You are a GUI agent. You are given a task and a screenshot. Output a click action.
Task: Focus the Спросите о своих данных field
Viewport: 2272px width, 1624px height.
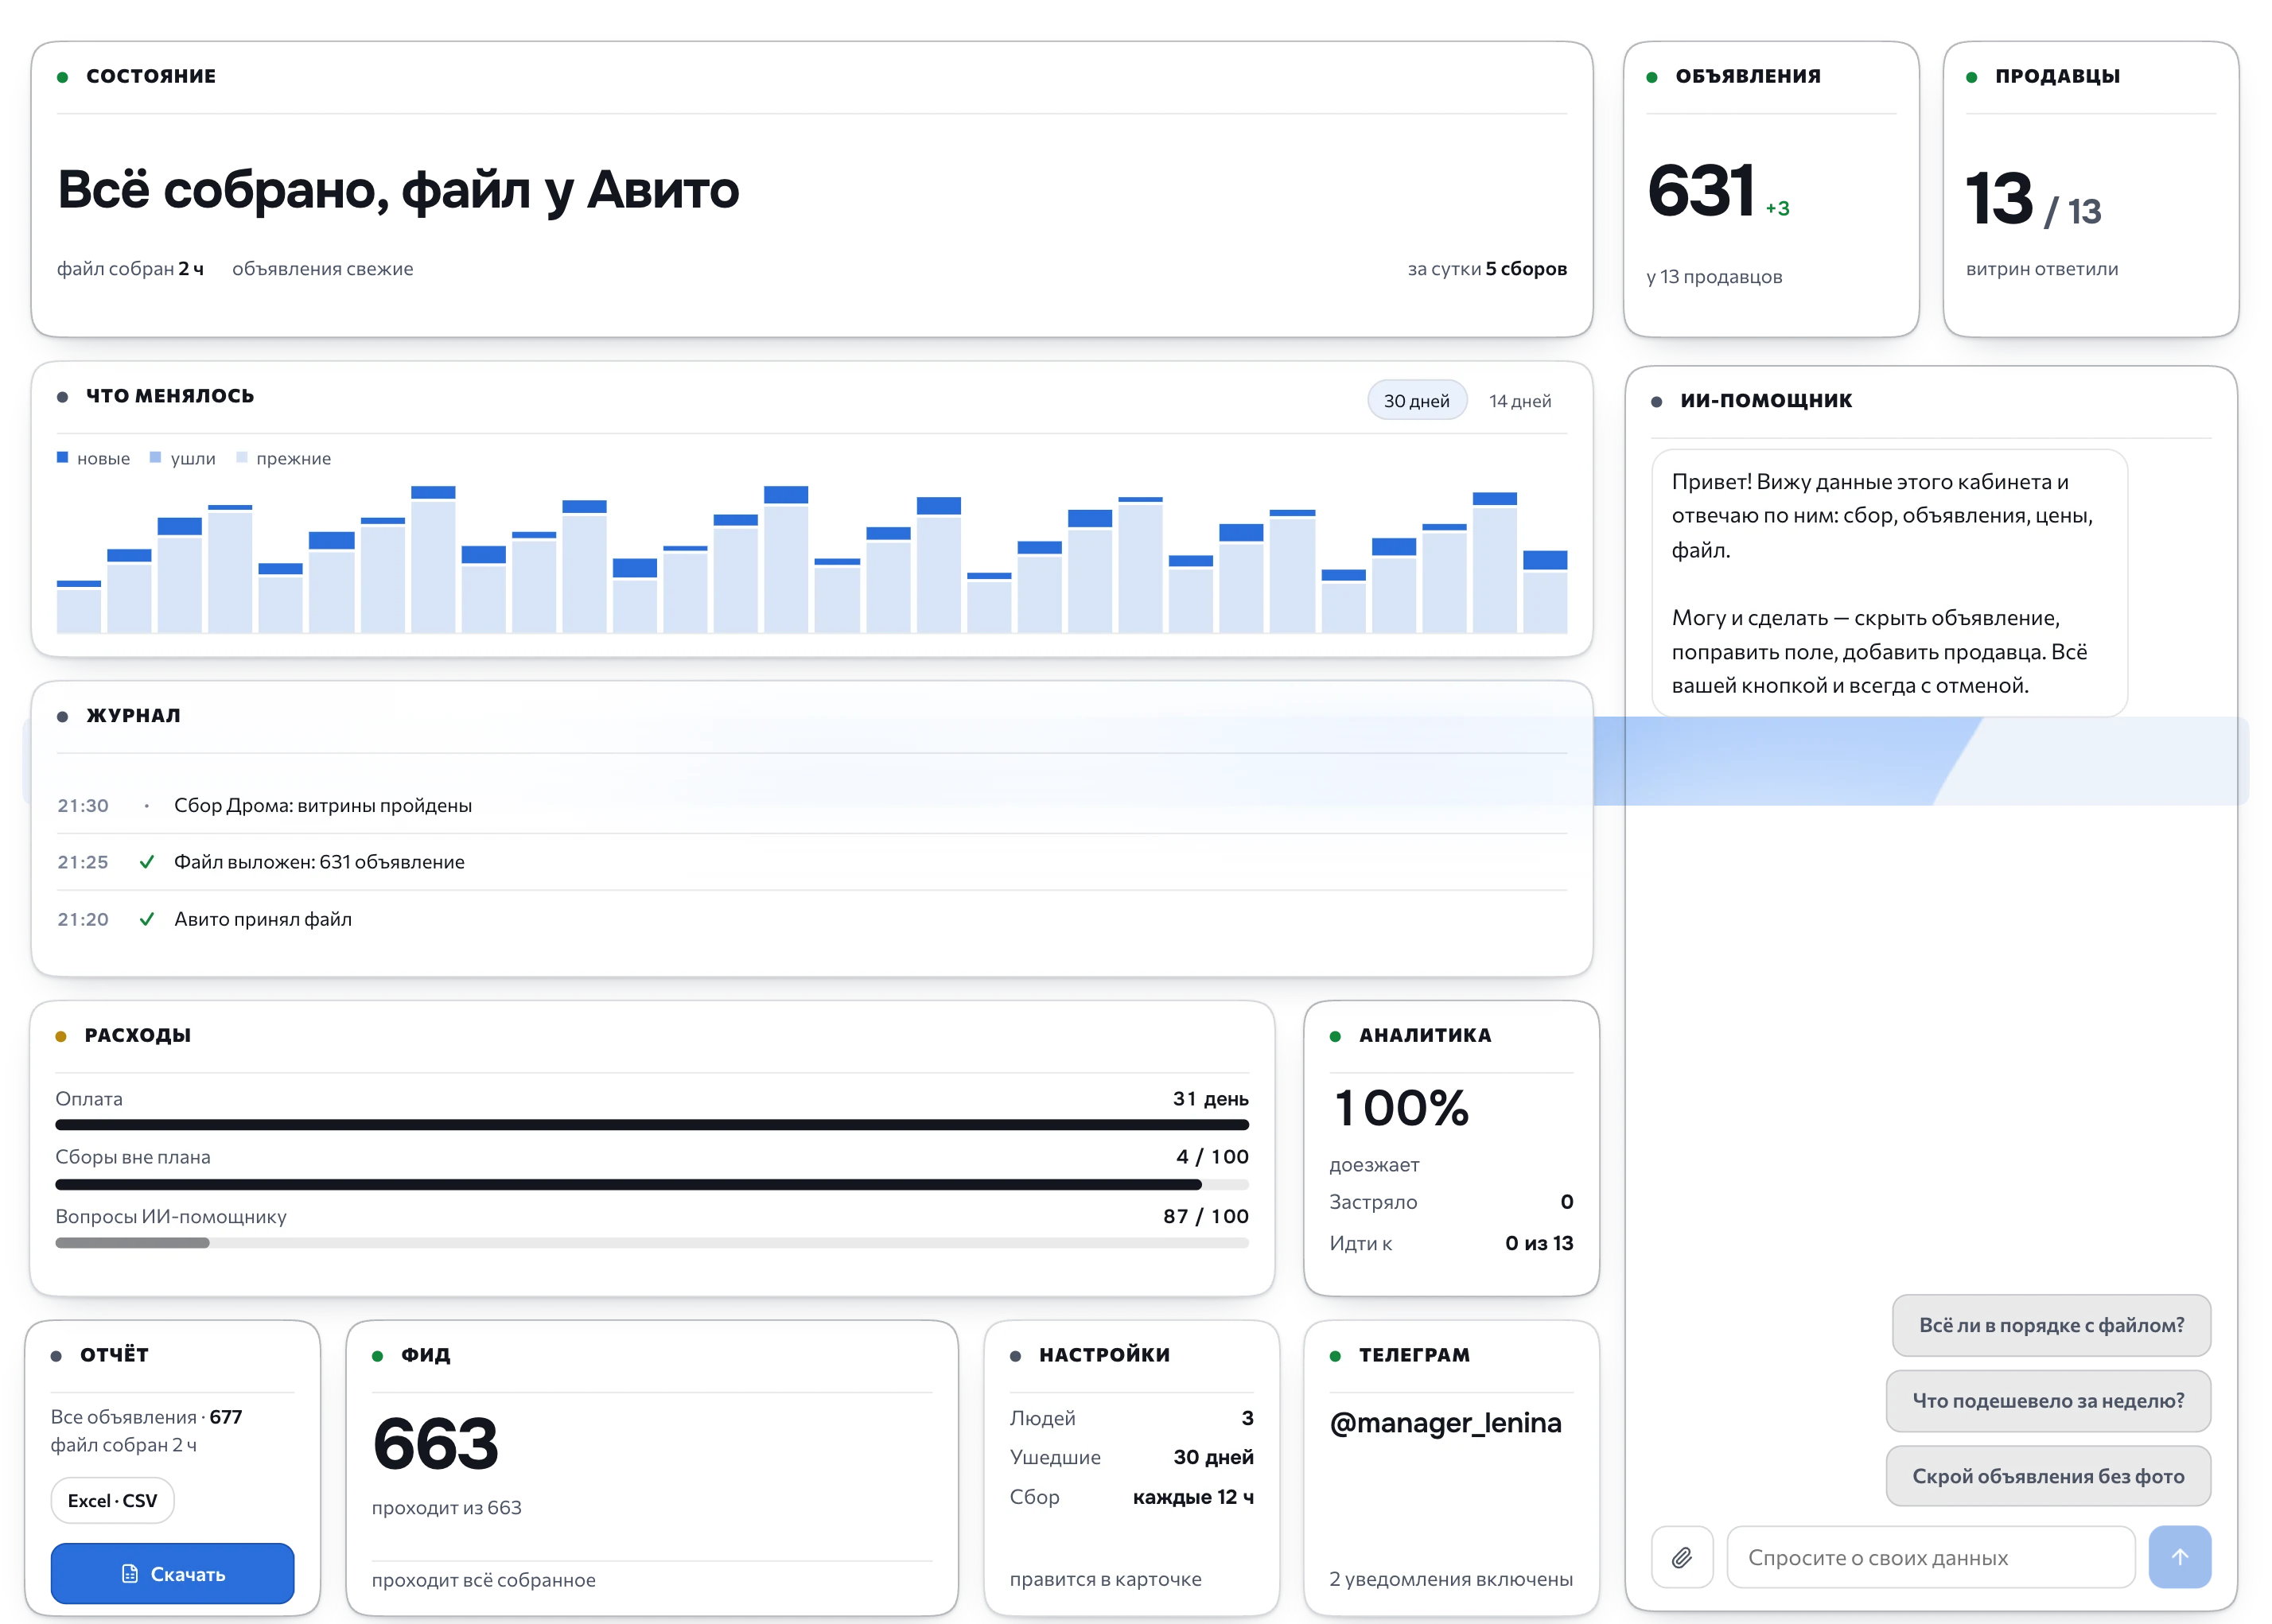click(x=1930, y=1557)
